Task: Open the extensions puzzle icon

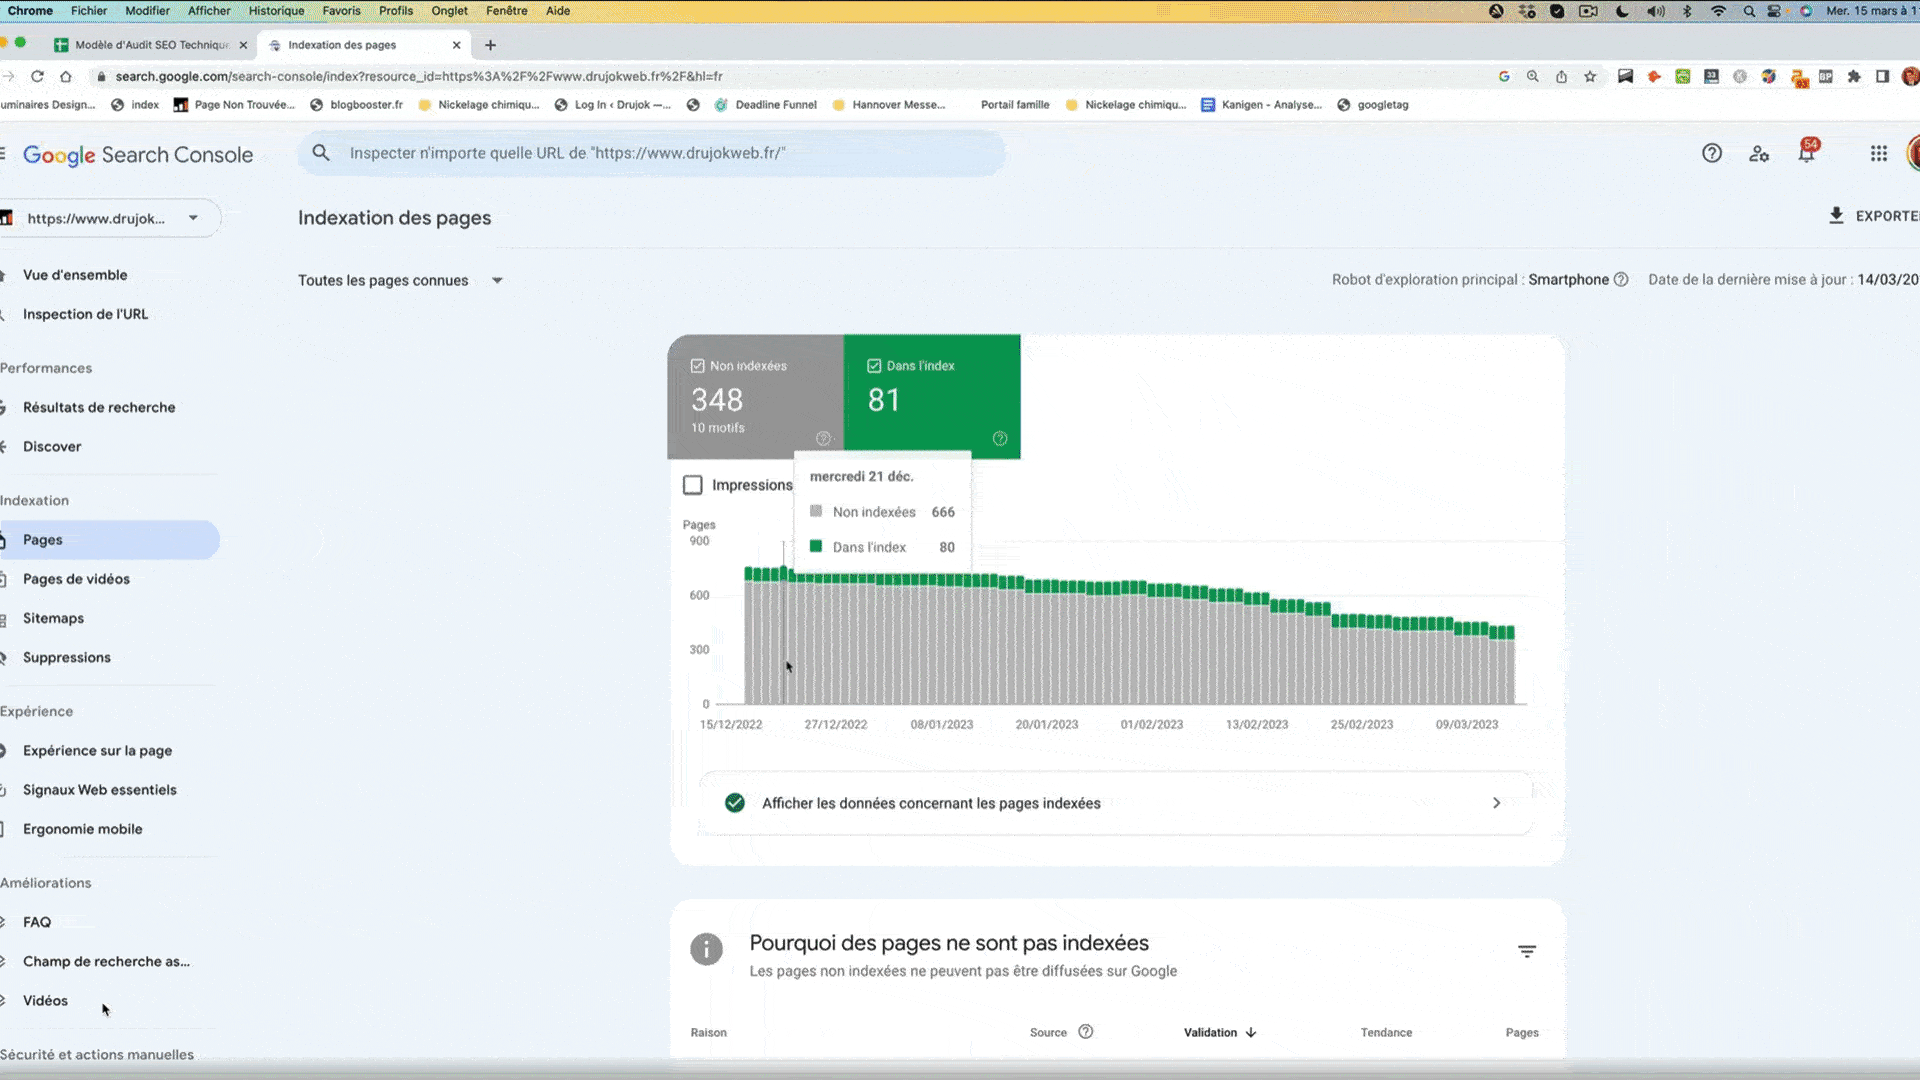Action: point(1855,76)
